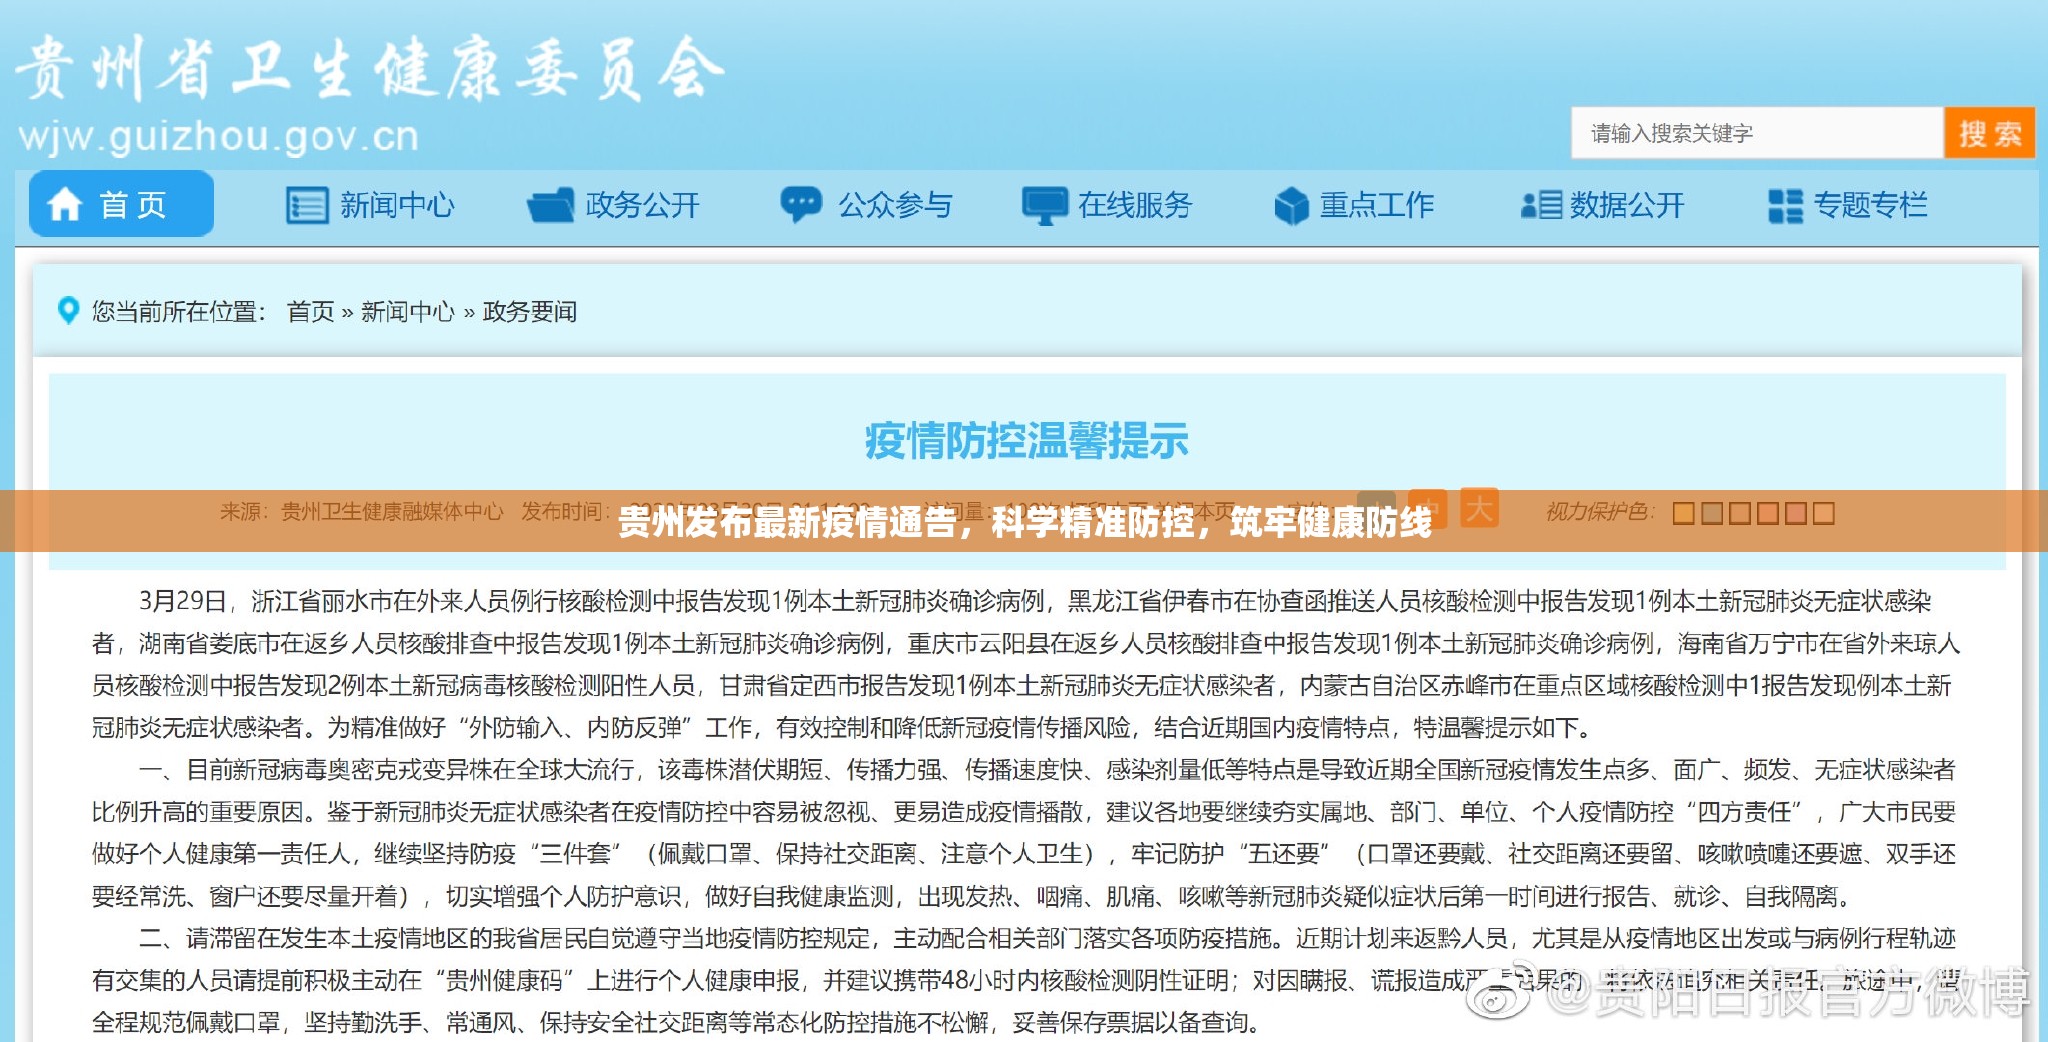Click the cube icon beside 重点工作
This screenshot has height=1042, width=2048.
coord(1292,203)
